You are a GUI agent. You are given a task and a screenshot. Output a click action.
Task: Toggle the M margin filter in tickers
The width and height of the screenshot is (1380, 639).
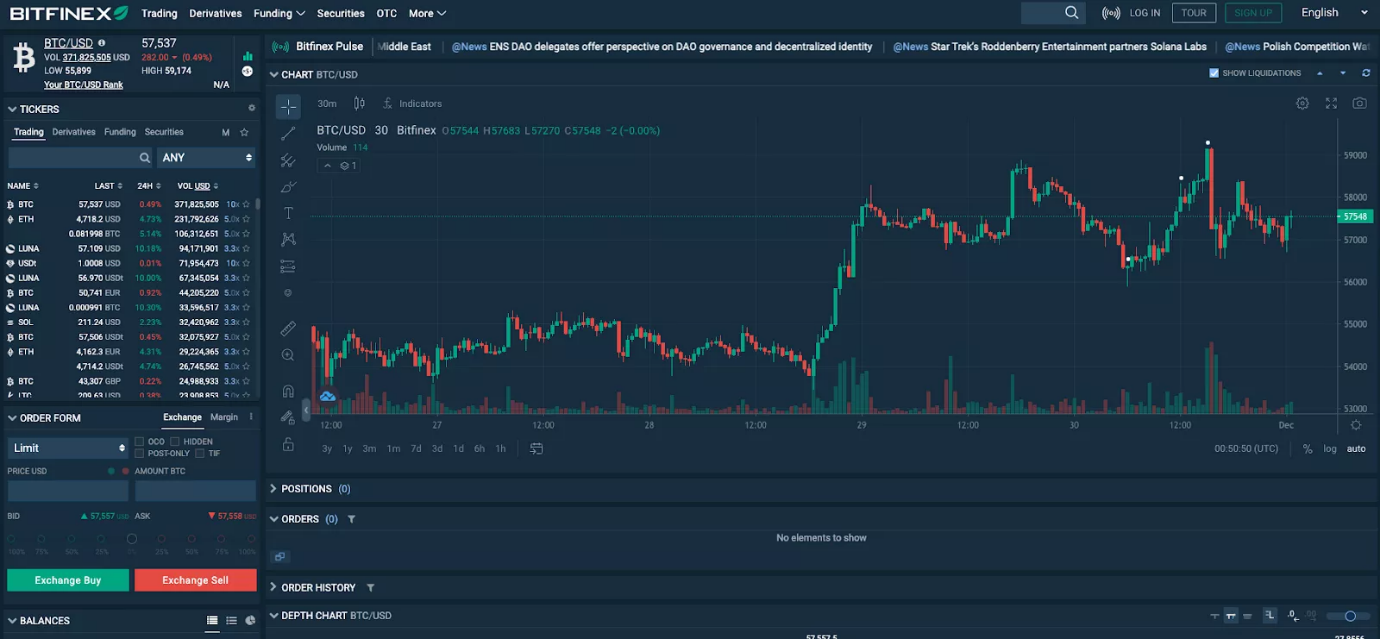click(x=225, y=132)
